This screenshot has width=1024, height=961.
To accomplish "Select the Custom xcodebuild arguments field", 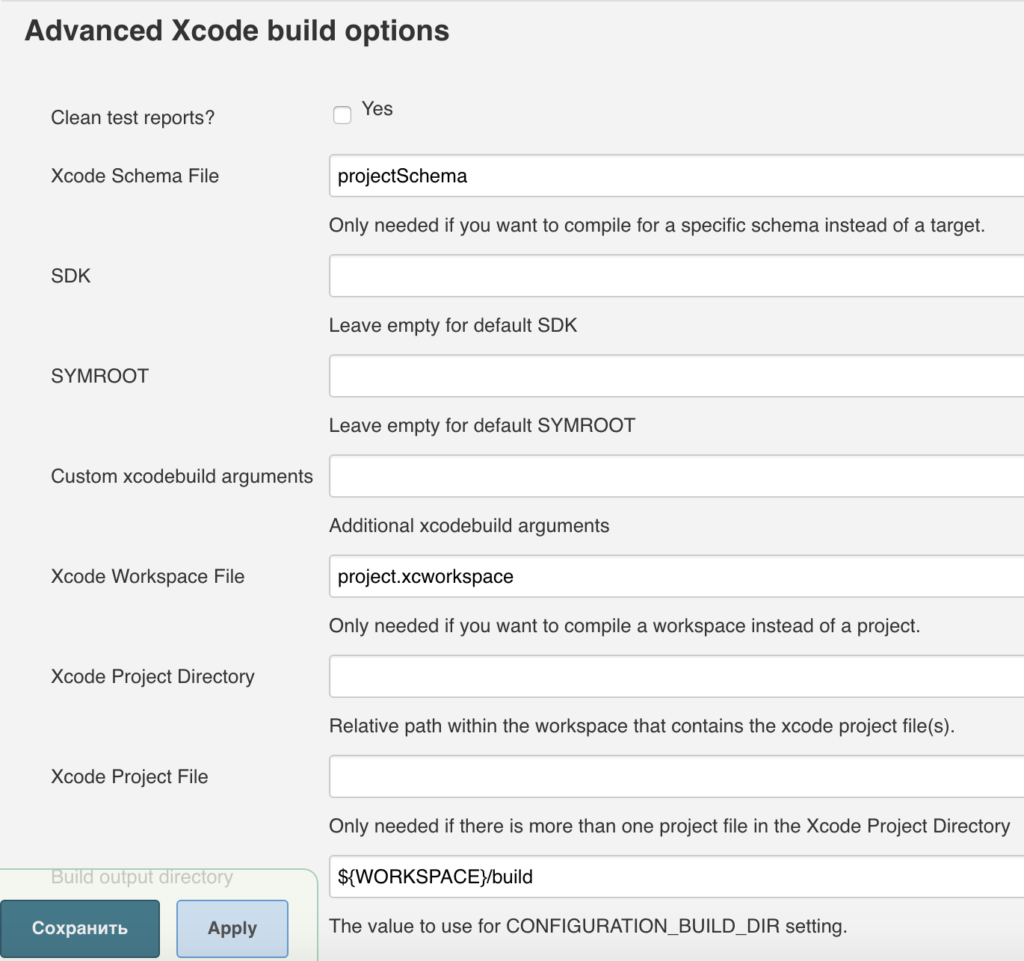I will pyautogui.click(x=677, y=476).
